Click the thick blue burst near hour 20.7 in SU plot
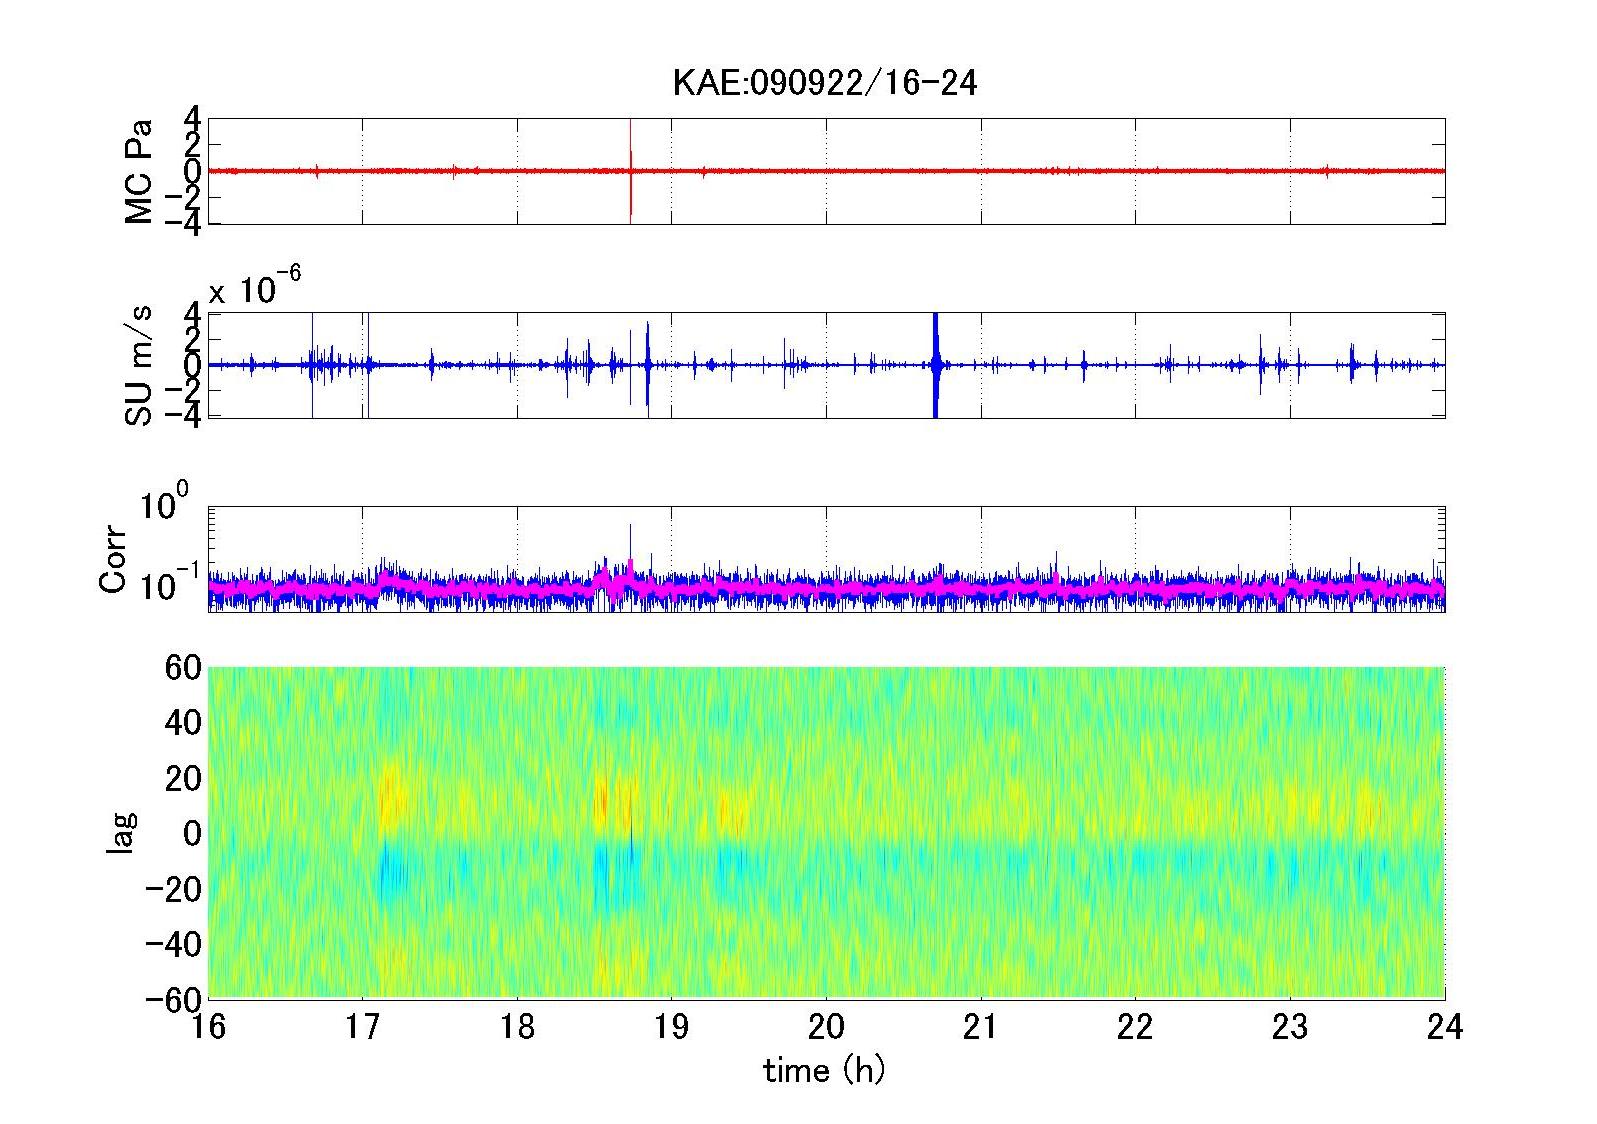Viewport: 1597px width, 1124px height. (936, 365)
